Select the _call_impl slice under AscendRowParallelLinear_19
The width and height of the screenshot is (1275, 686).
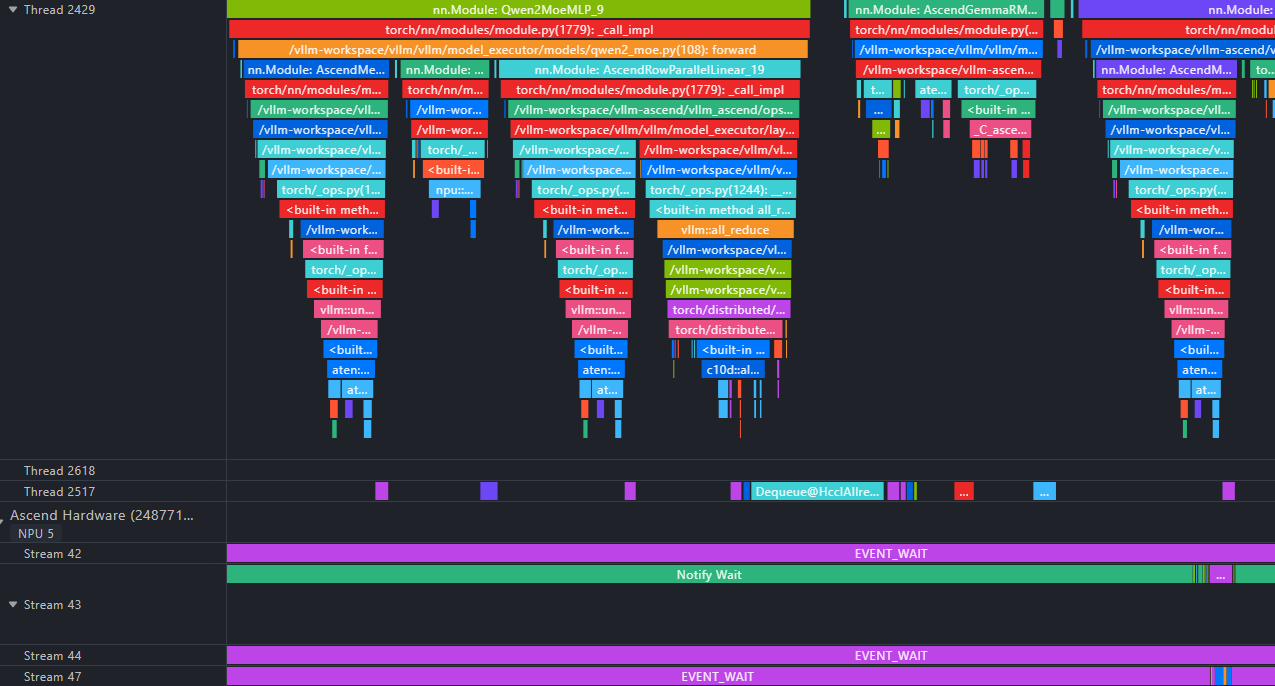[650, 89]
